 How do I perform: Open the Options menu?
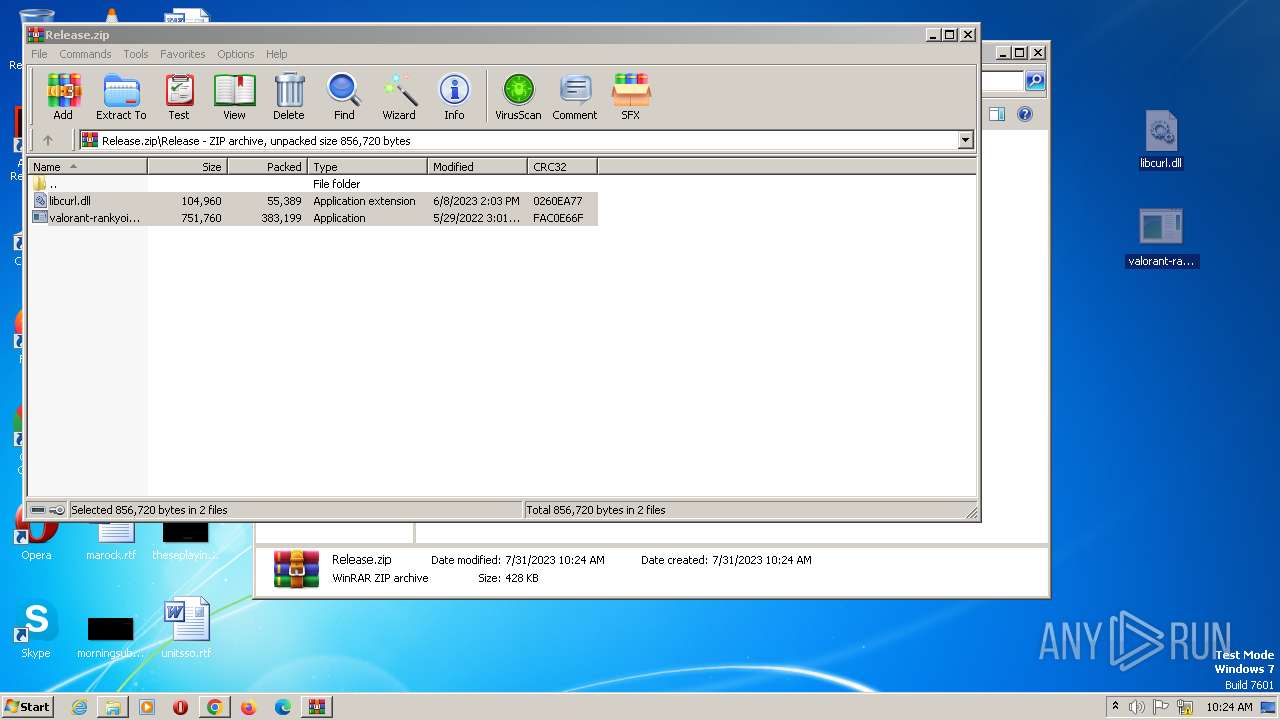click(236, 54)
